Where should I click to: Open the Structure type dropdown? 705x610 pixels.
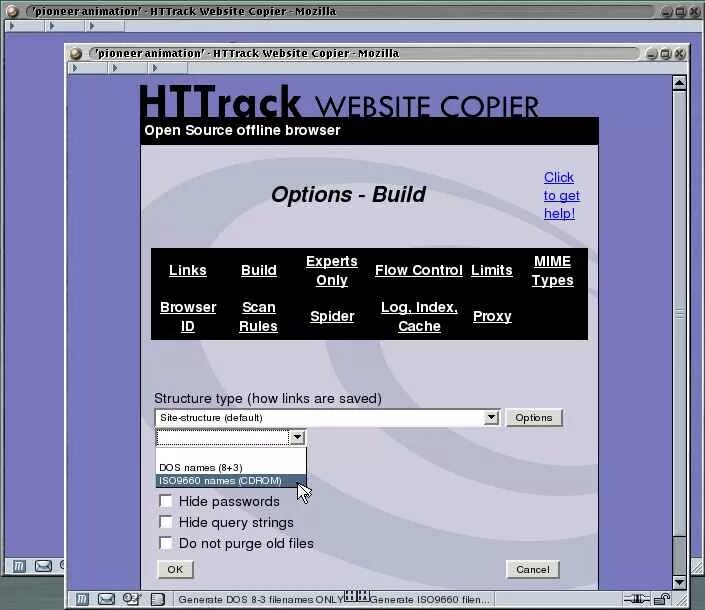[327, 418]
